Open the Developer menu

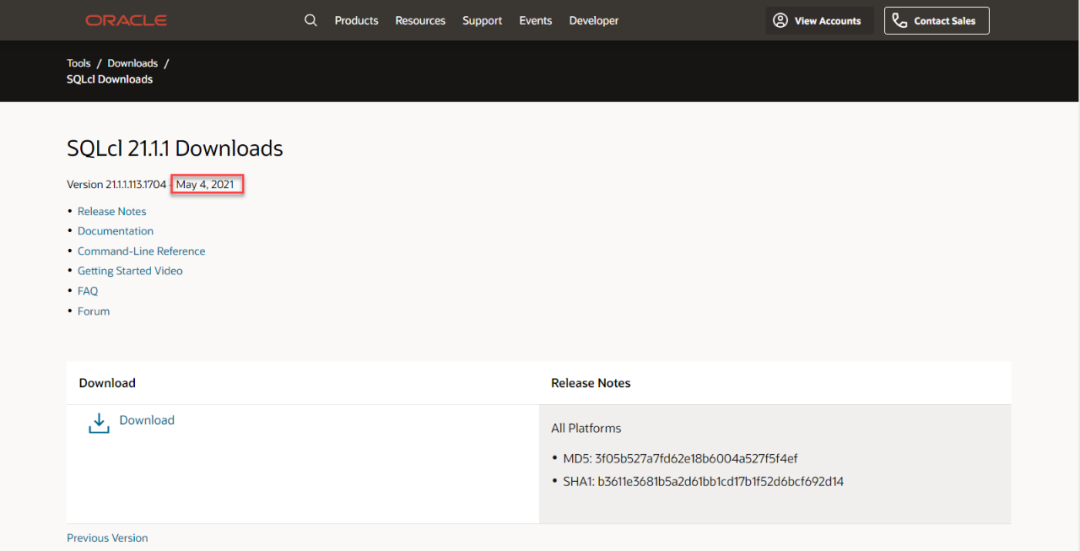(x=594, y=20)
